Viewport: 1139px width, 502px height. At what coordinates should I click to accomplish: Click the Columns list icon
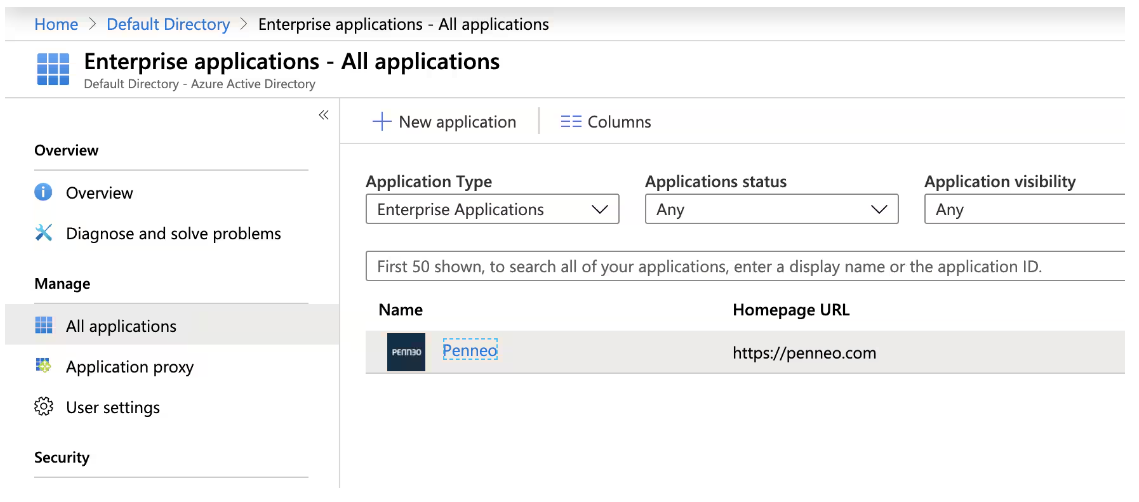click(571, 122)
